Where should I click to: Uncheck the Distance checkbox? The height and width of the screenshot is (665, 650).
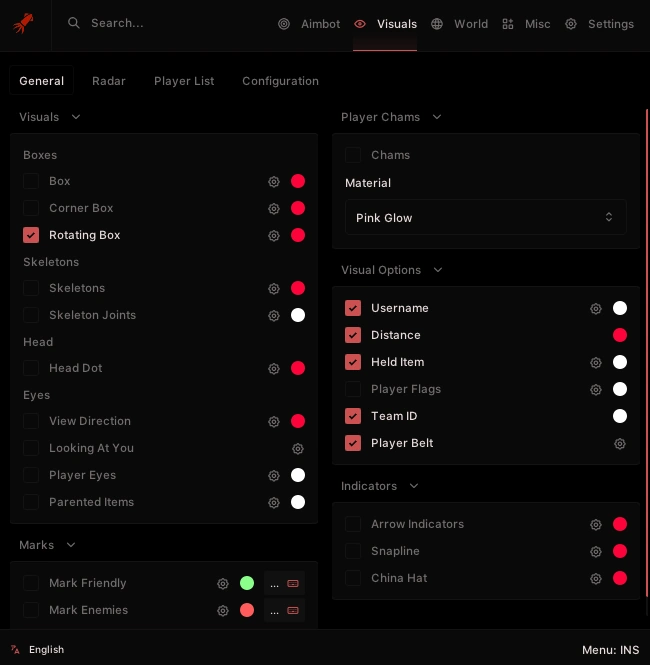(x=353, y=335)
